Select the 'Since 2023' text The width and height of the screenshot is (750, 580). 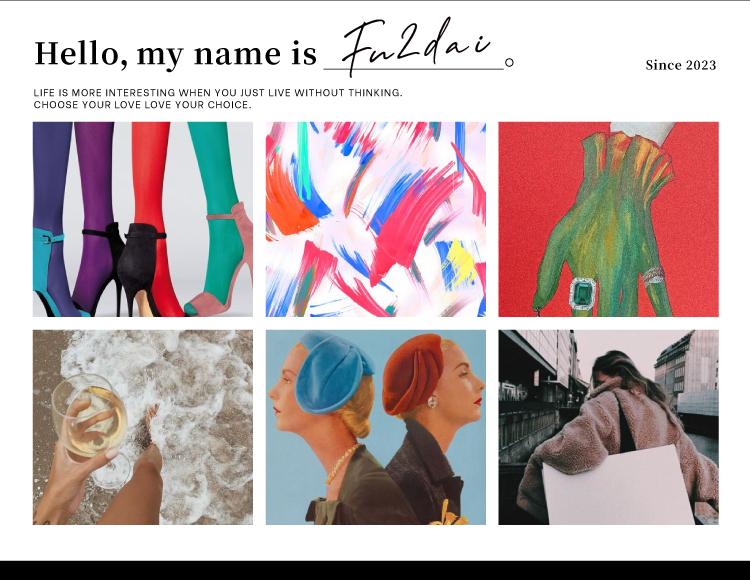click(681, 65)
